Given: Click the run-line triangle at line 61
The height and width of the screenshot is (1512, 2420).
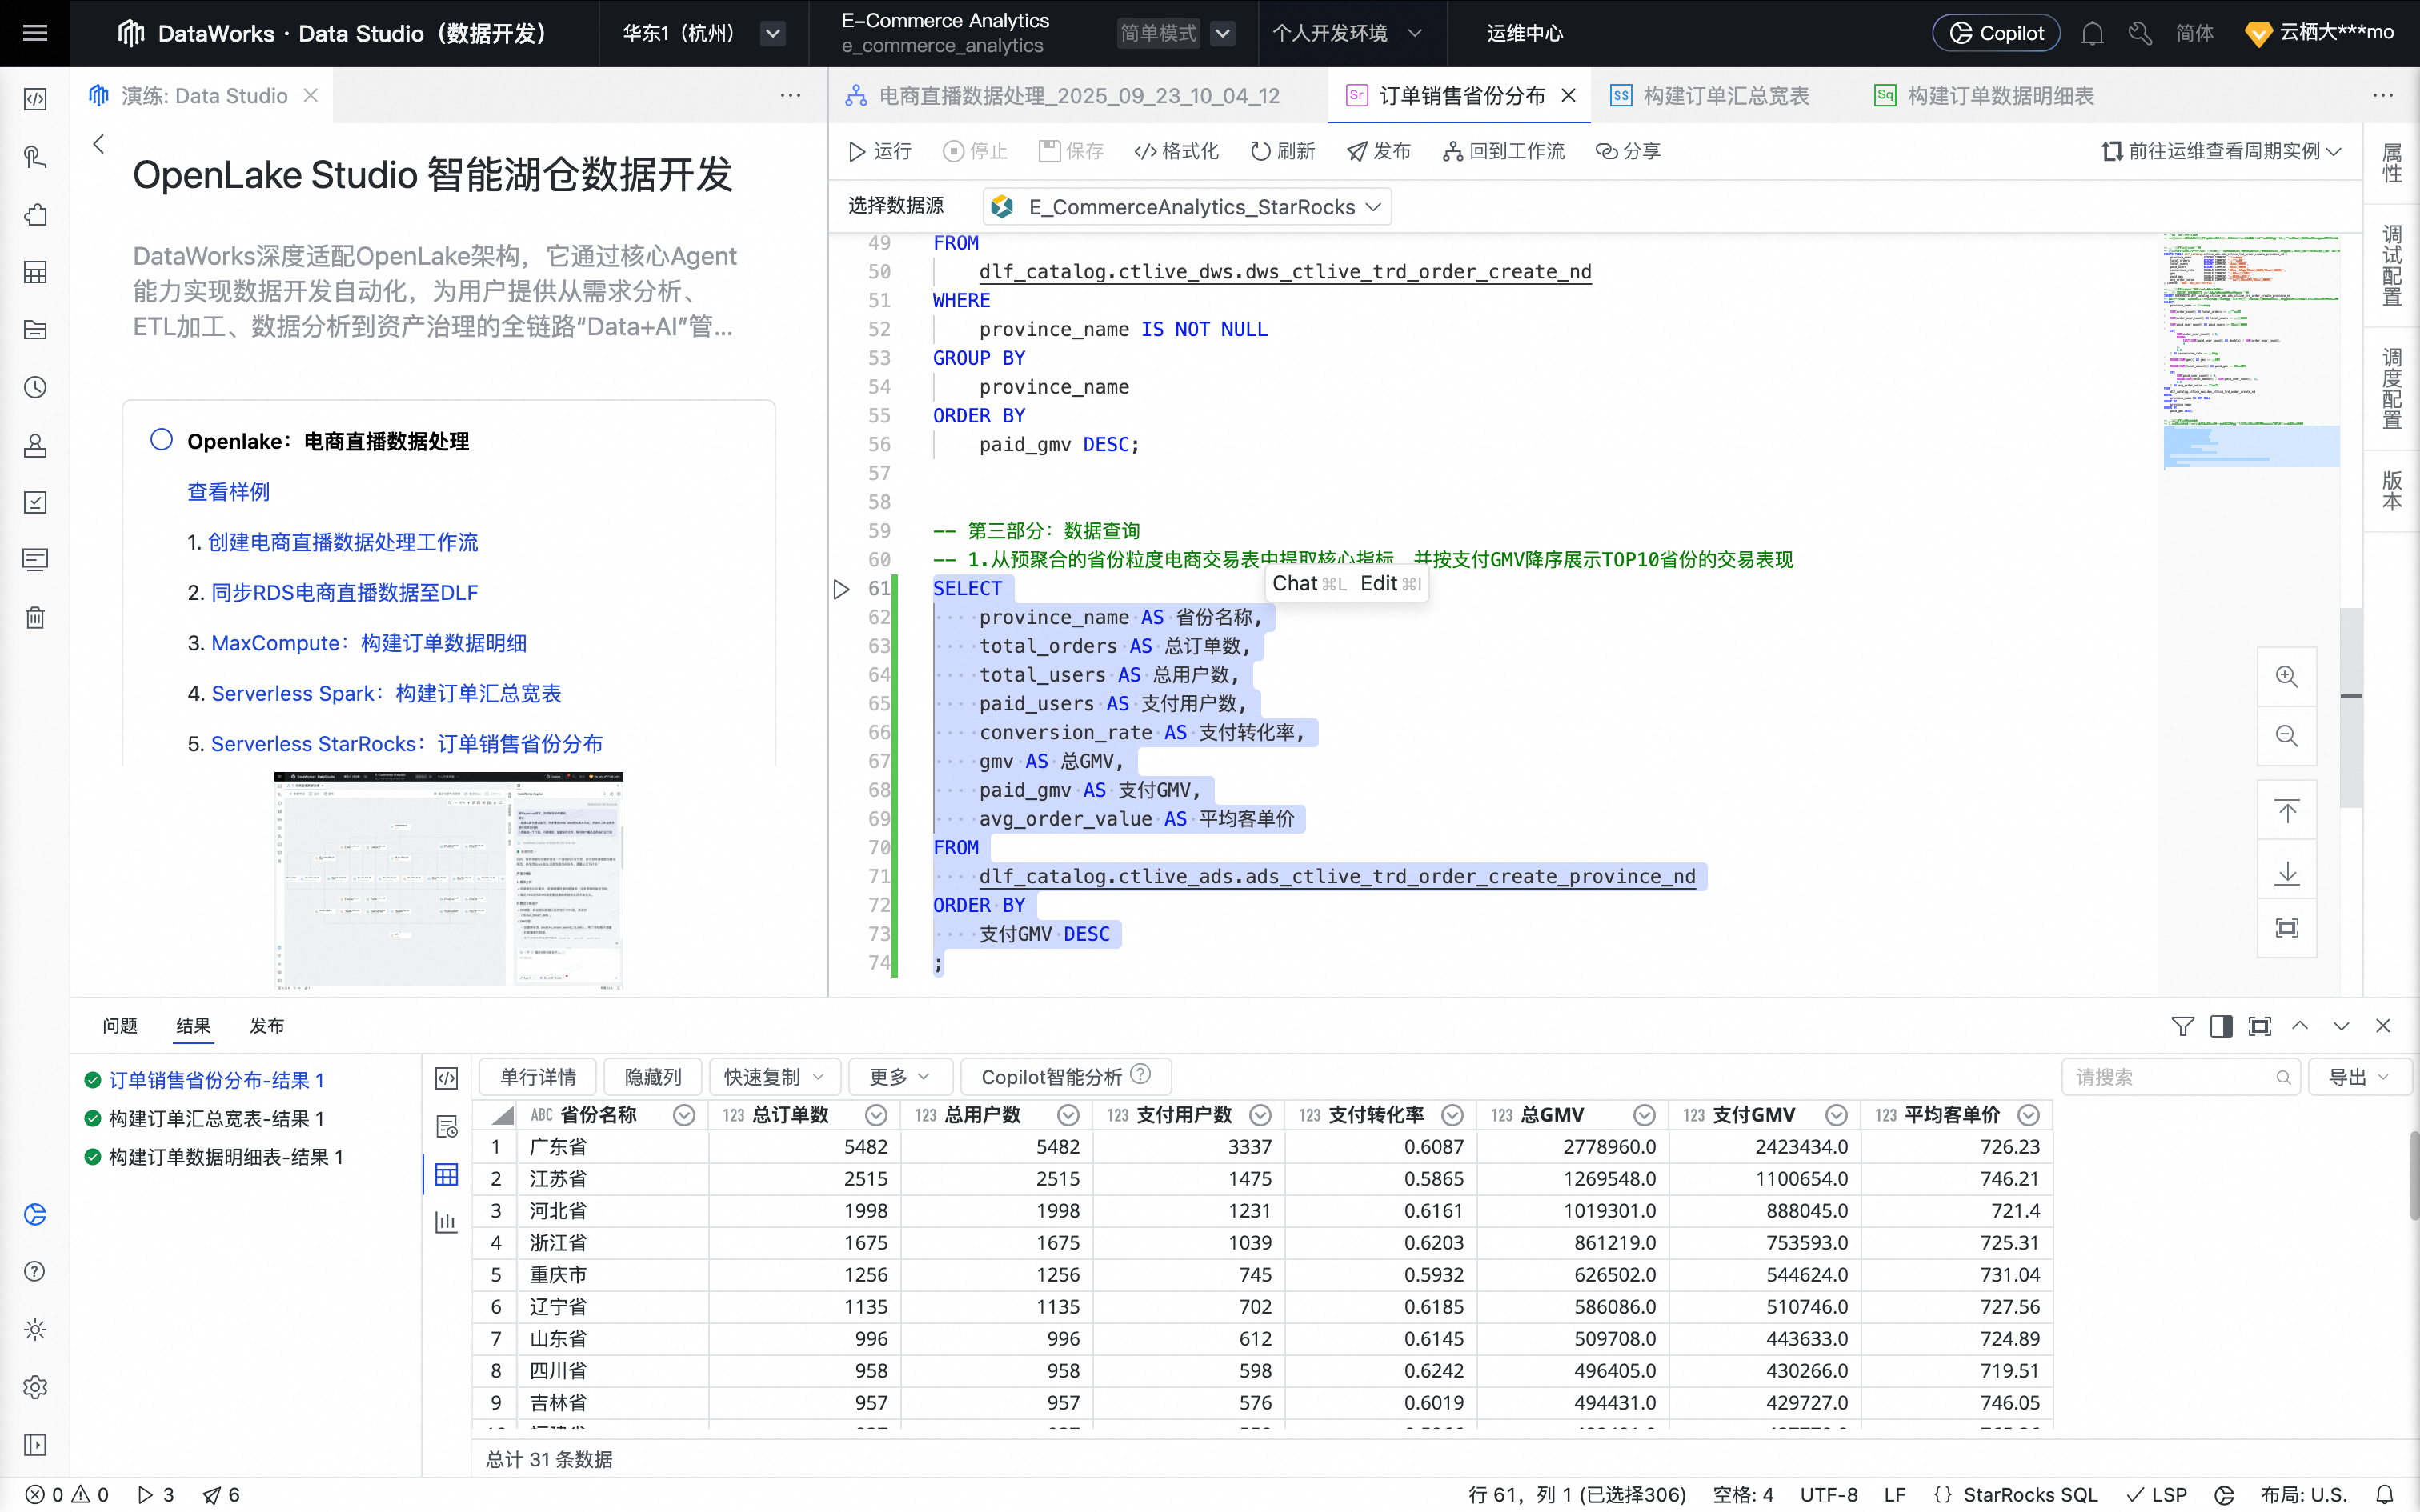Looking at the screenshot, I should coord(841,589).
